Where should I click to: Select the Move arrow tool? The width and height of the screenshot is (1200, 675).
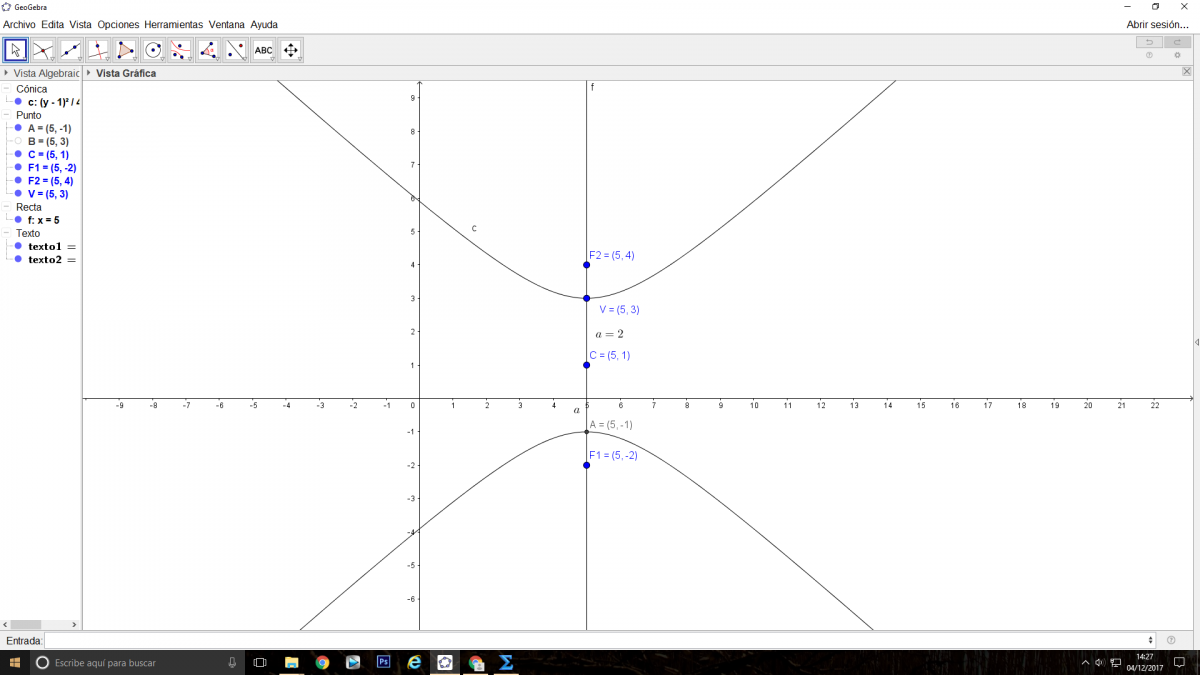coord(15,50)
